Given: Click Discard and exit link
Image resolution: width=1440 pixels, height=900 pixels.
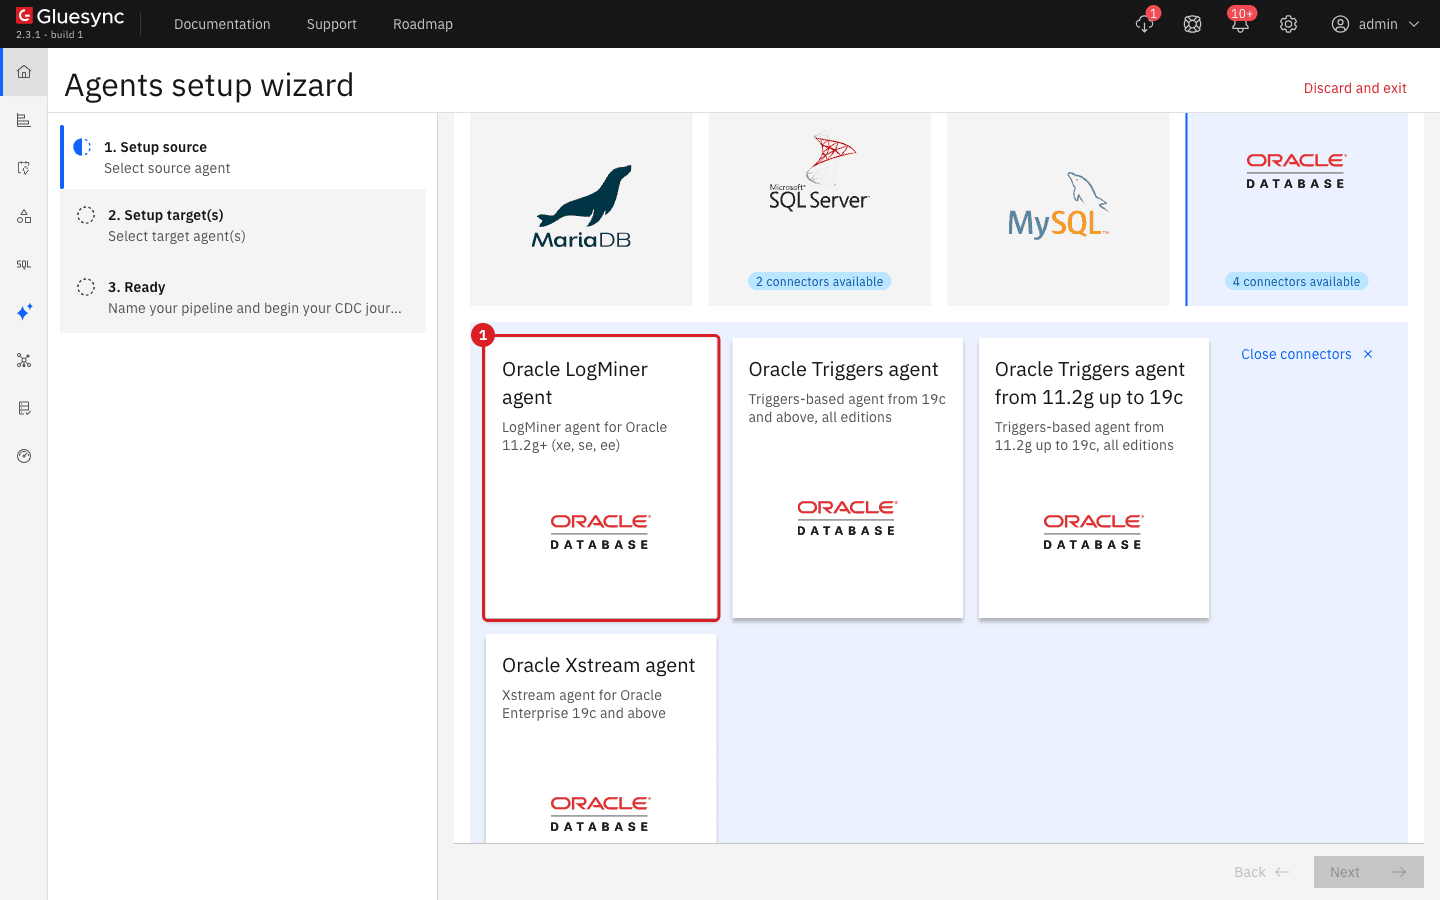Looking at the screenshot, I should pos(1355,88).
